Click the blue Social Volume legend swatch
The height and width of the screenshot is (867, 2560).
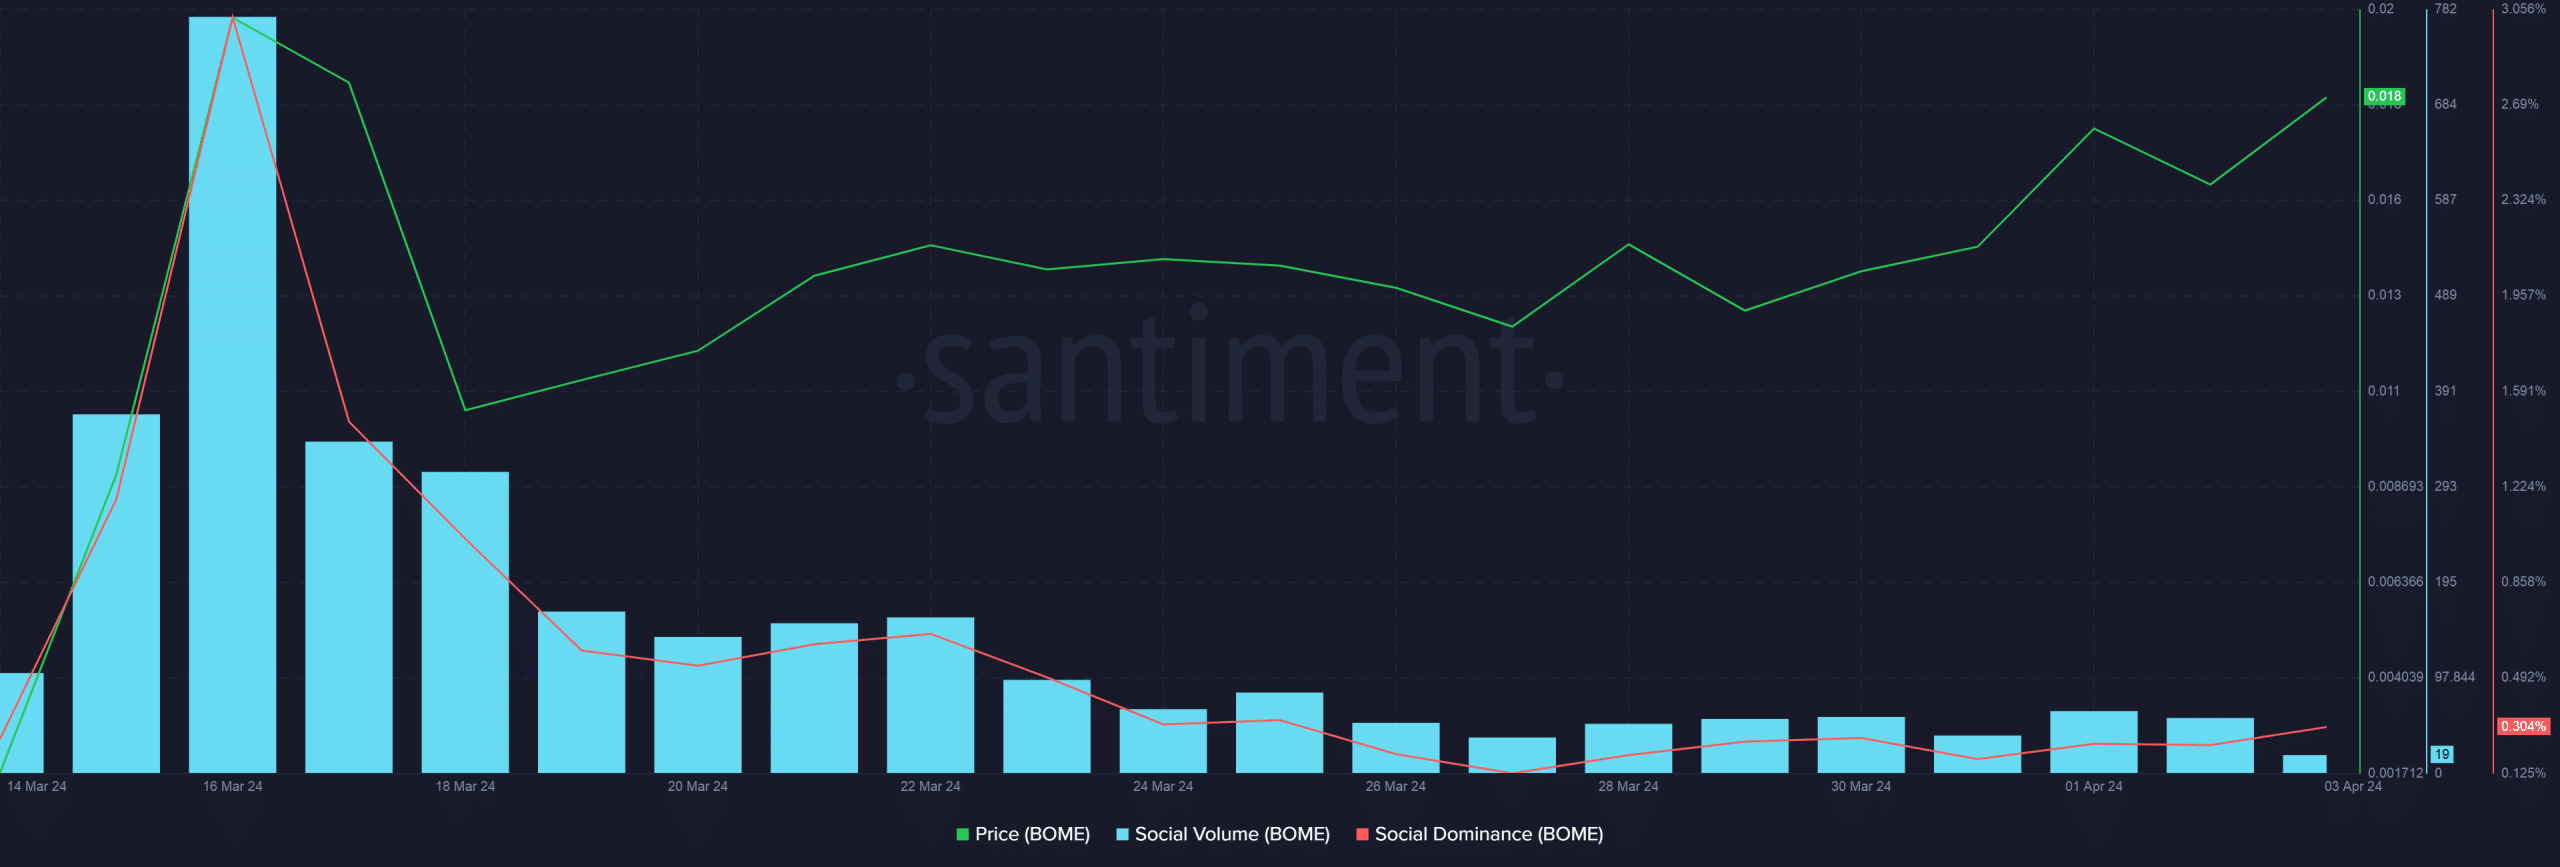[1122, 834]
